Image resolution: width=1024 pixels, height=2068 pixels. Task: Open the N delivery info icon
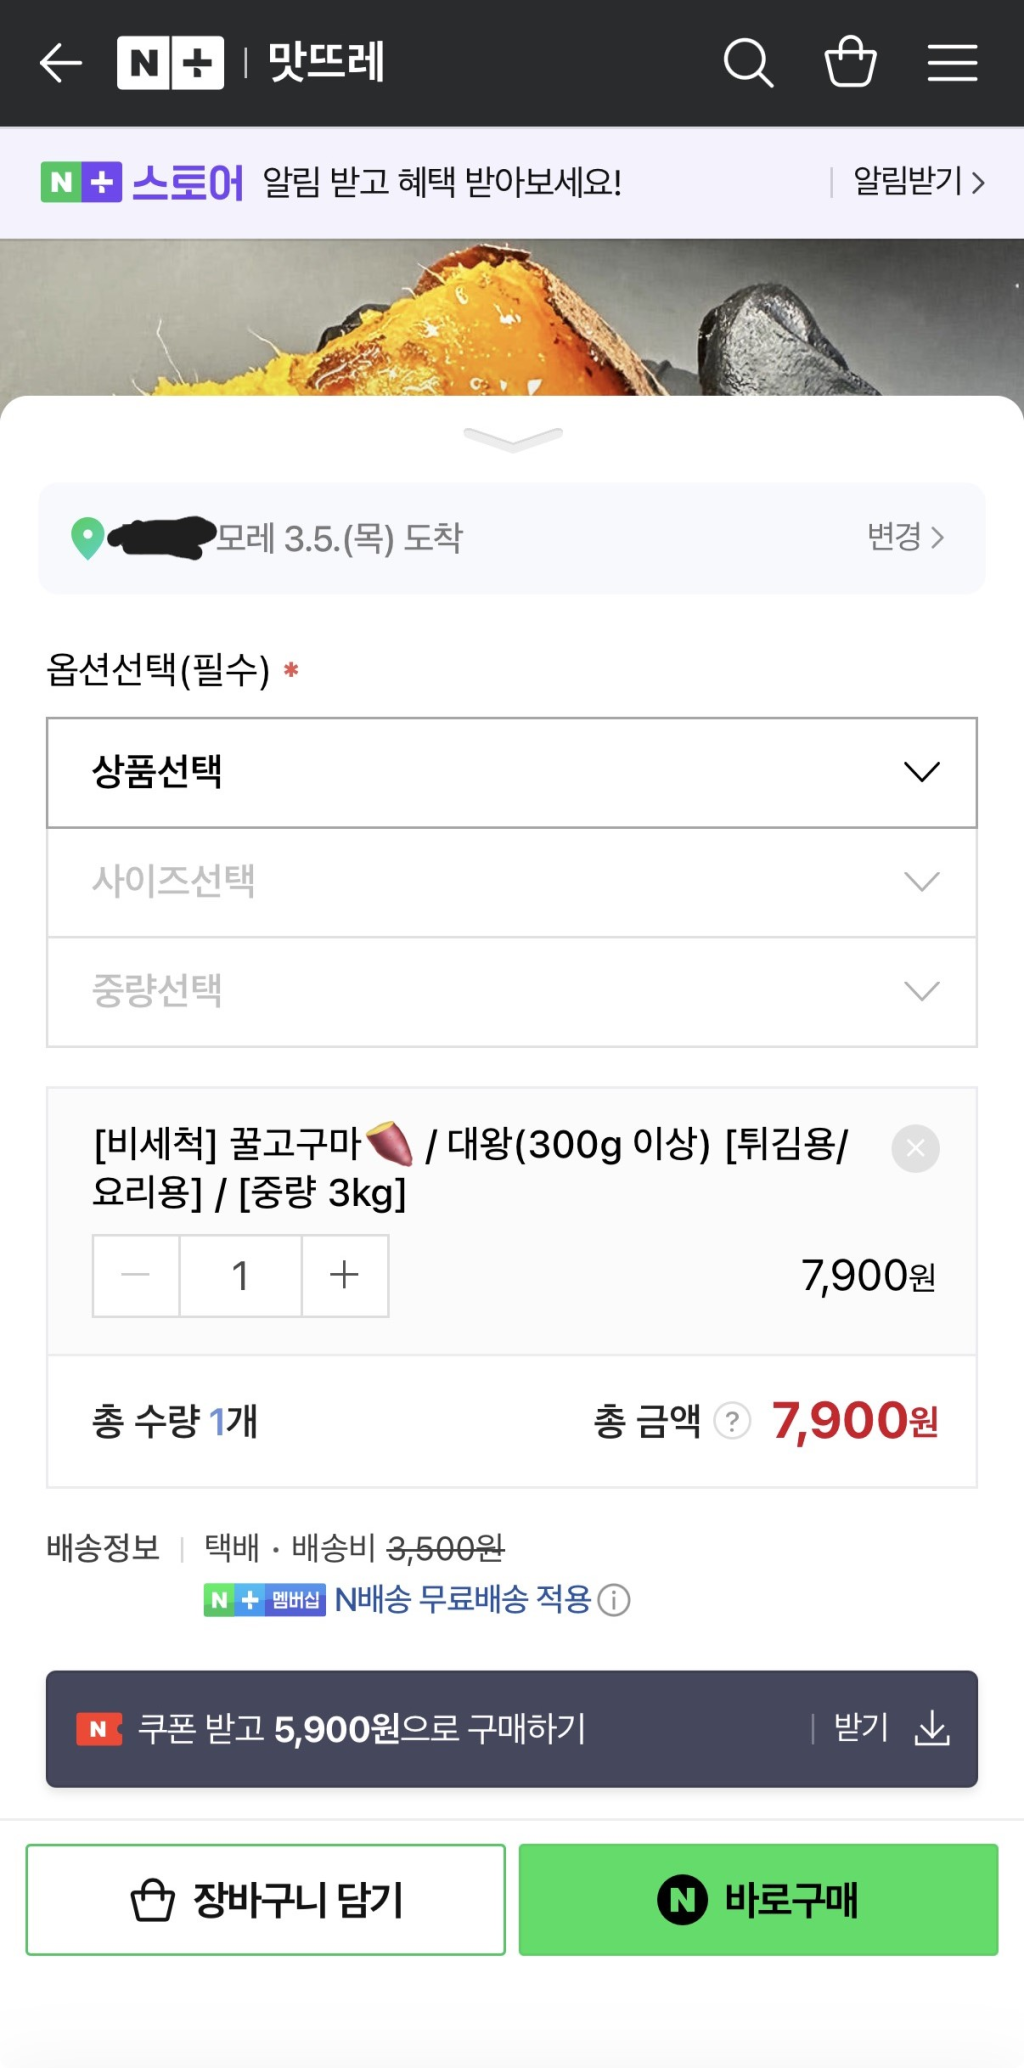(614, 1601)
